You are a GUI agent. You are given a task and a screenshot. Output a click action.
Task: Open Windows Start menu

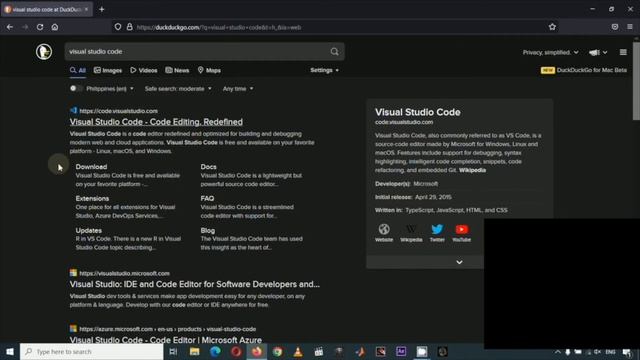tap(10, 351)
